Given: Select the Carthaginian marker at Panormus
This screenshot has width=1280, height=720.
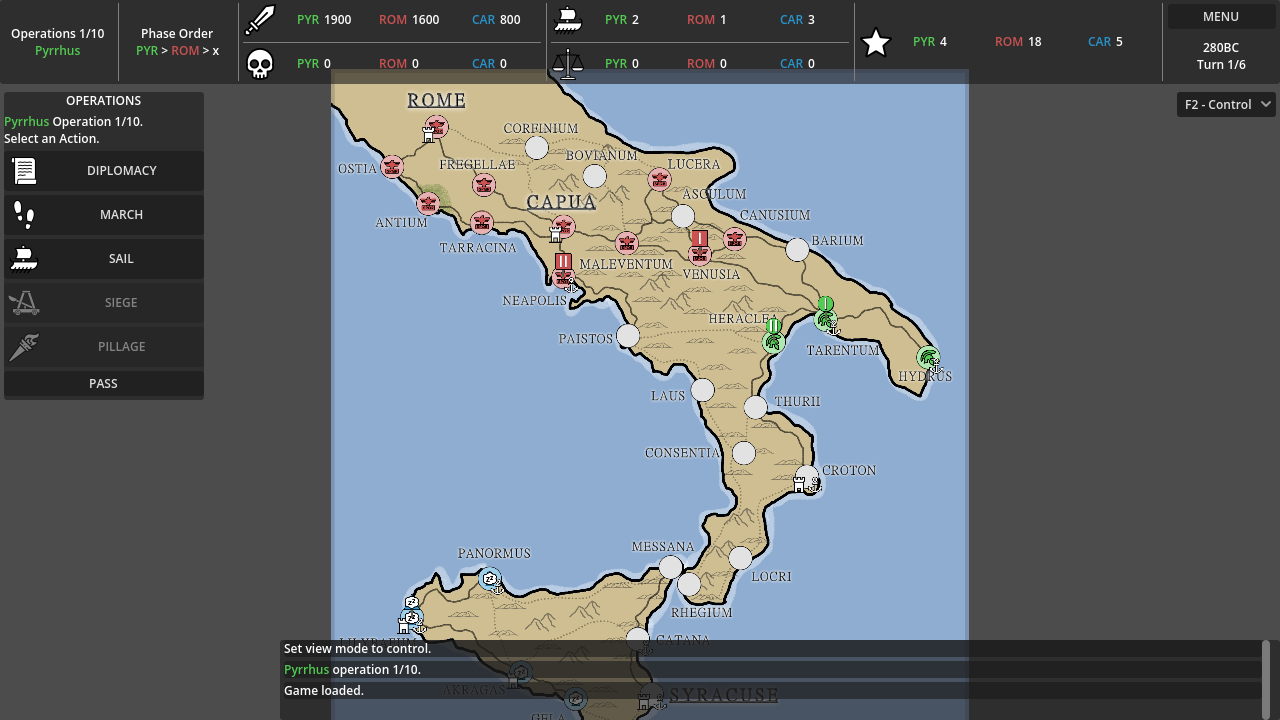Looking at the screenshot, I should pos(490,578).
